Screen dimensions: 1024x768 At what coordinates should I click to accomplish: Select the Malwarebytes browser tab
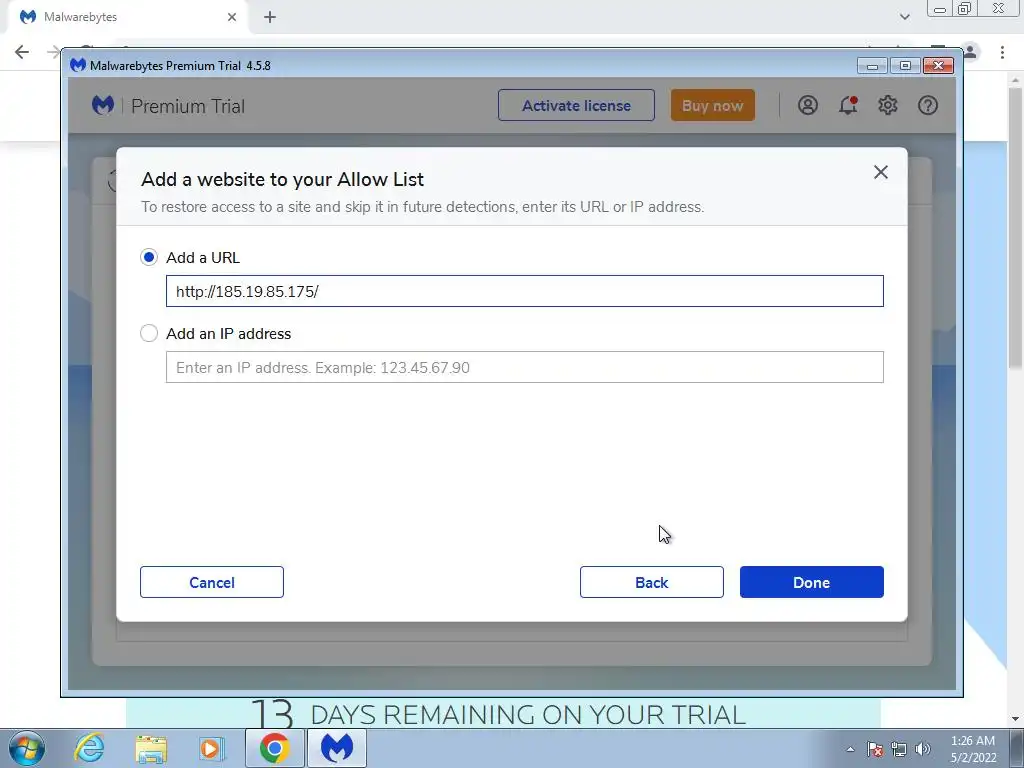click(x=127, y=17)
